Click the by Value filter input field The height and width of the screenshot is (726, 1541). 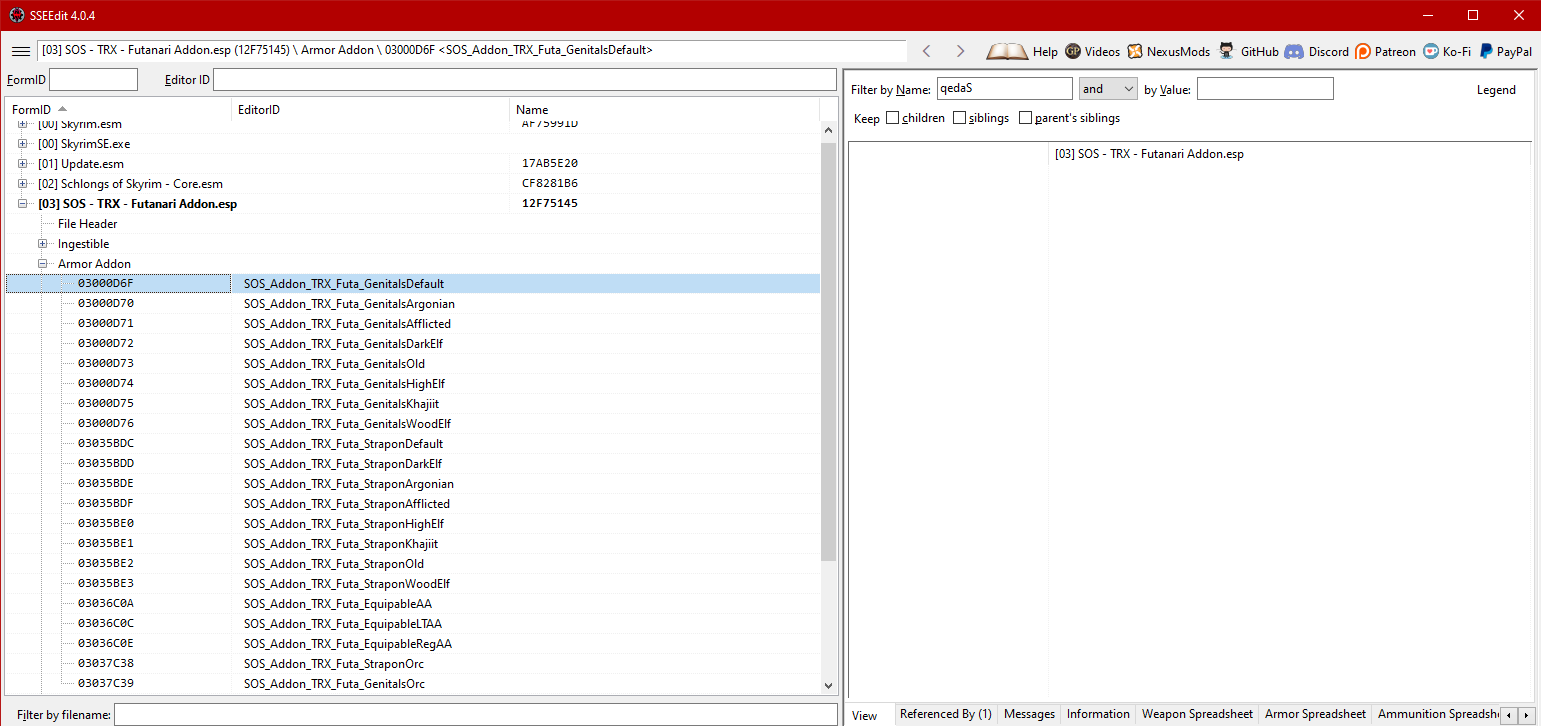pos(1265,89)
